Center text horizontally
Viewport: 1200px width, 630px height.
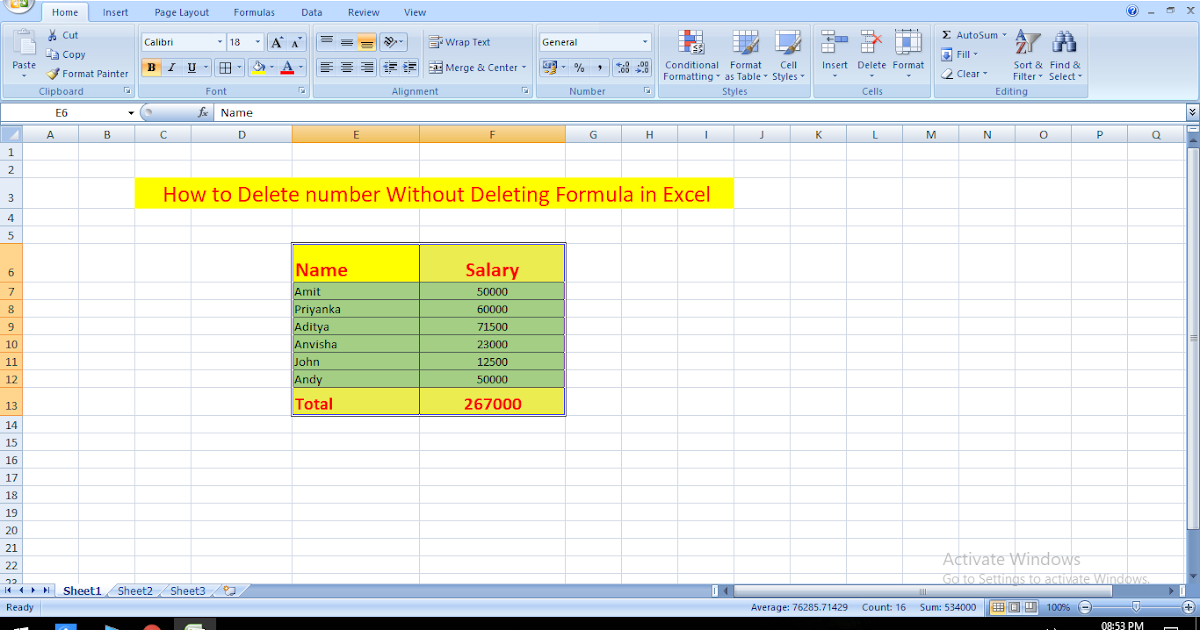pos(346,67)
